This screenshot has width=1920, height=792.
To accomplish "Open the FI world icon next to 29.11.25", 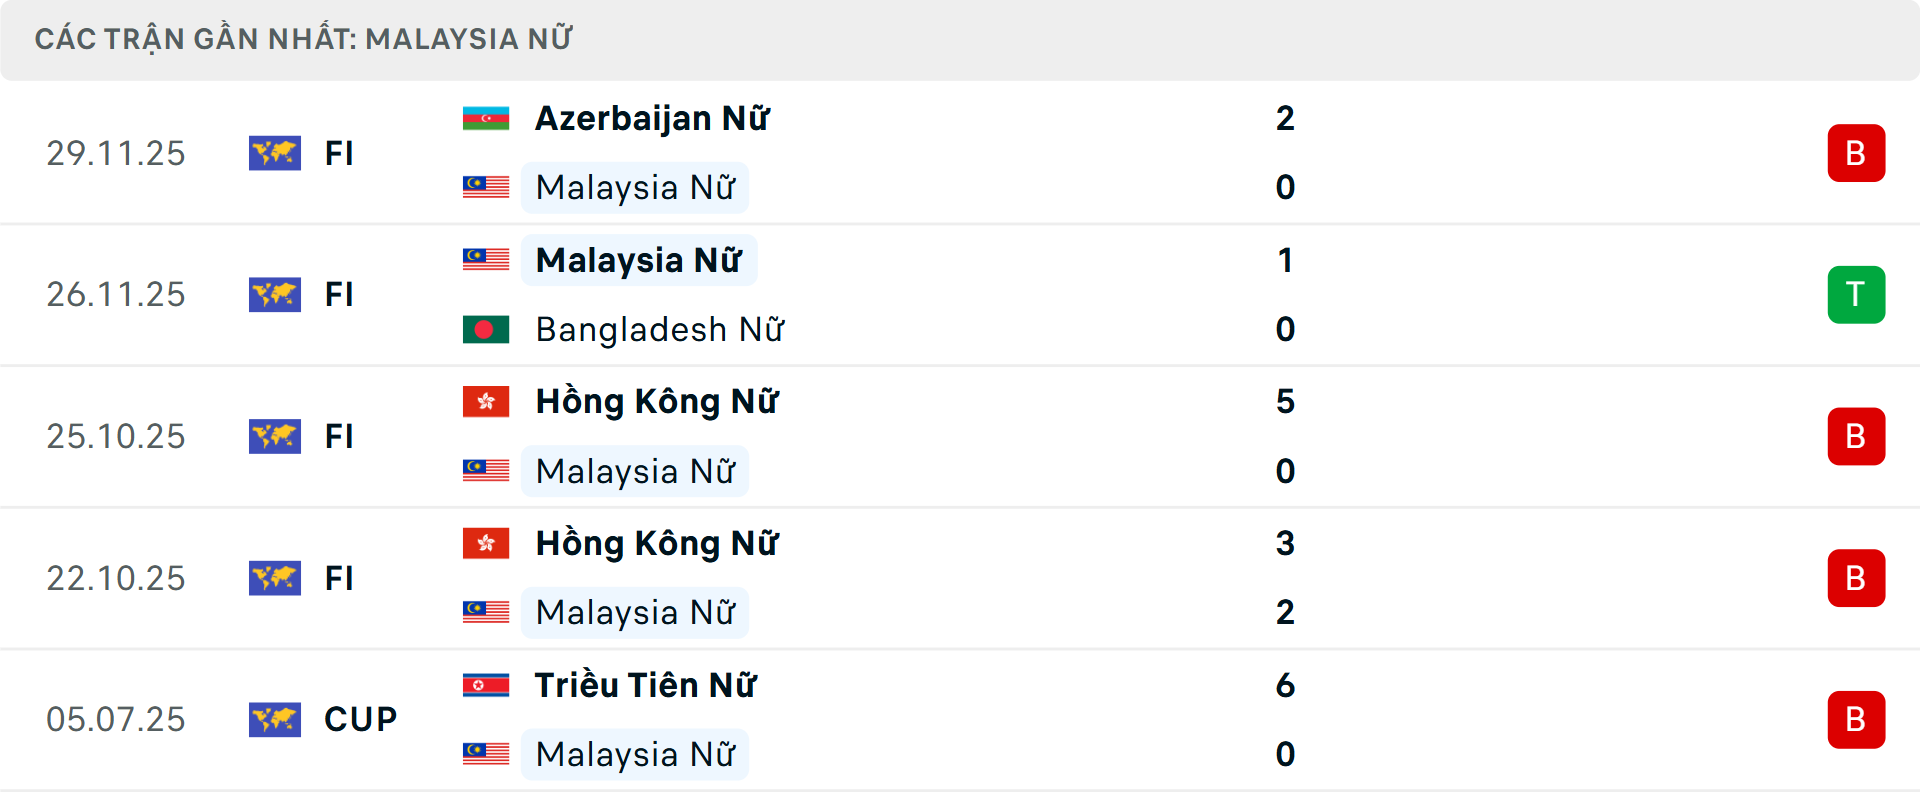I will click(275, 153).
